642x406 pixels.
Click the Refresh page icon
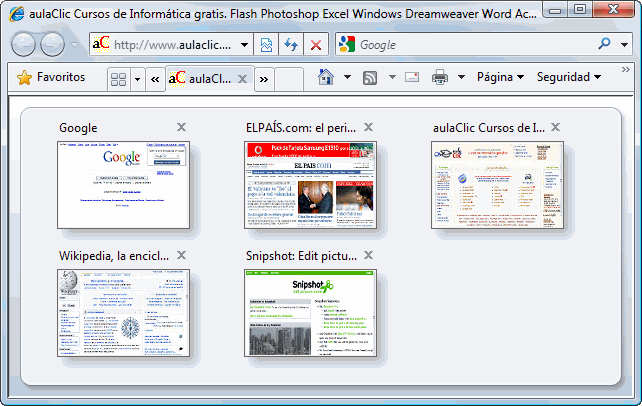[x=291, y=45]
